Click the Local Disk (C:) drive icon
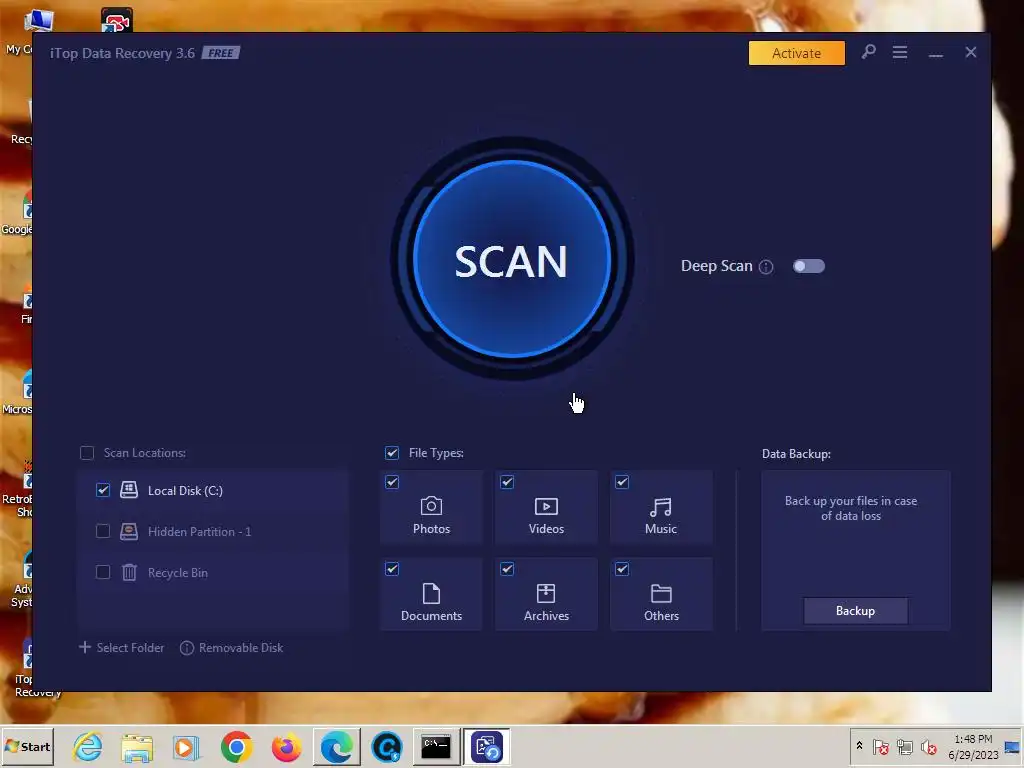The width and height of the screenshot is (1024, 768). pos(129,490)
